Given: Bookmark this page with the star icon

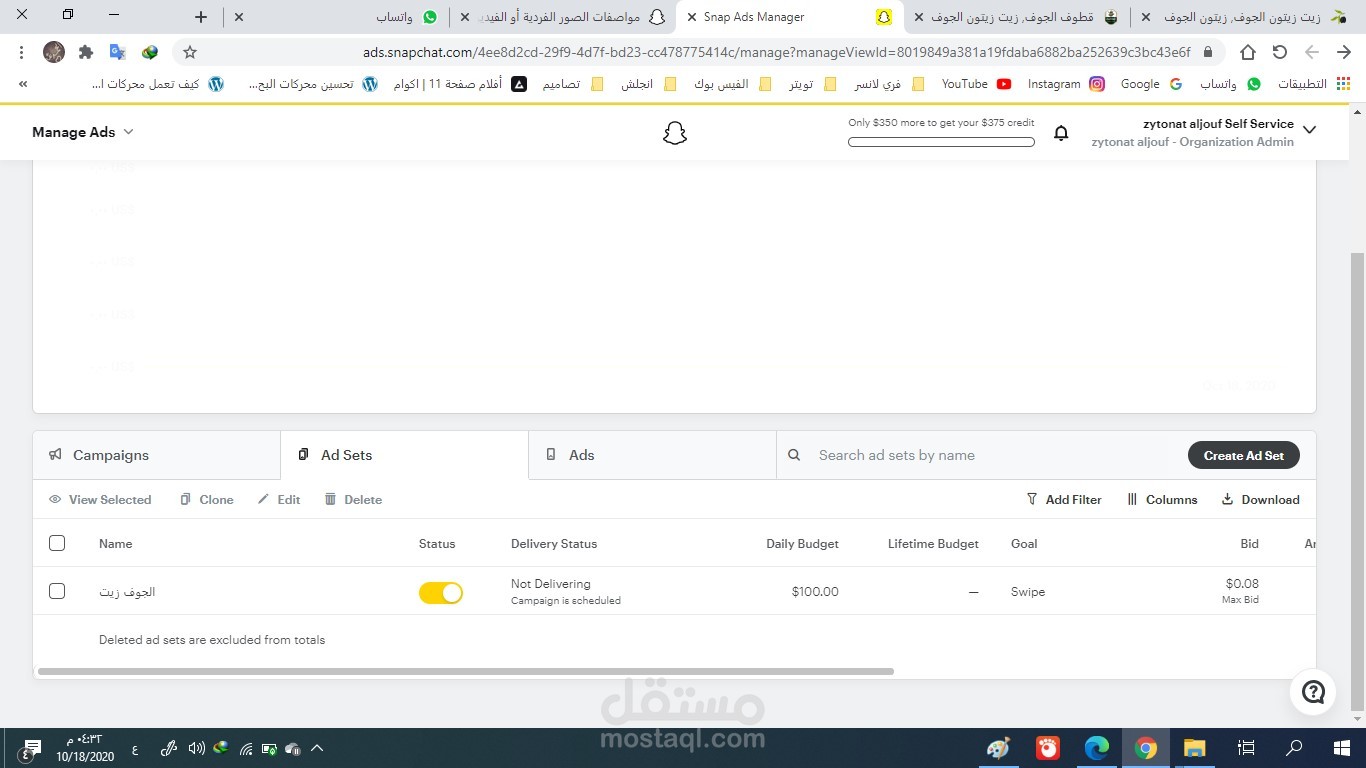Looking at the screenshot, I should coord(190,52).
